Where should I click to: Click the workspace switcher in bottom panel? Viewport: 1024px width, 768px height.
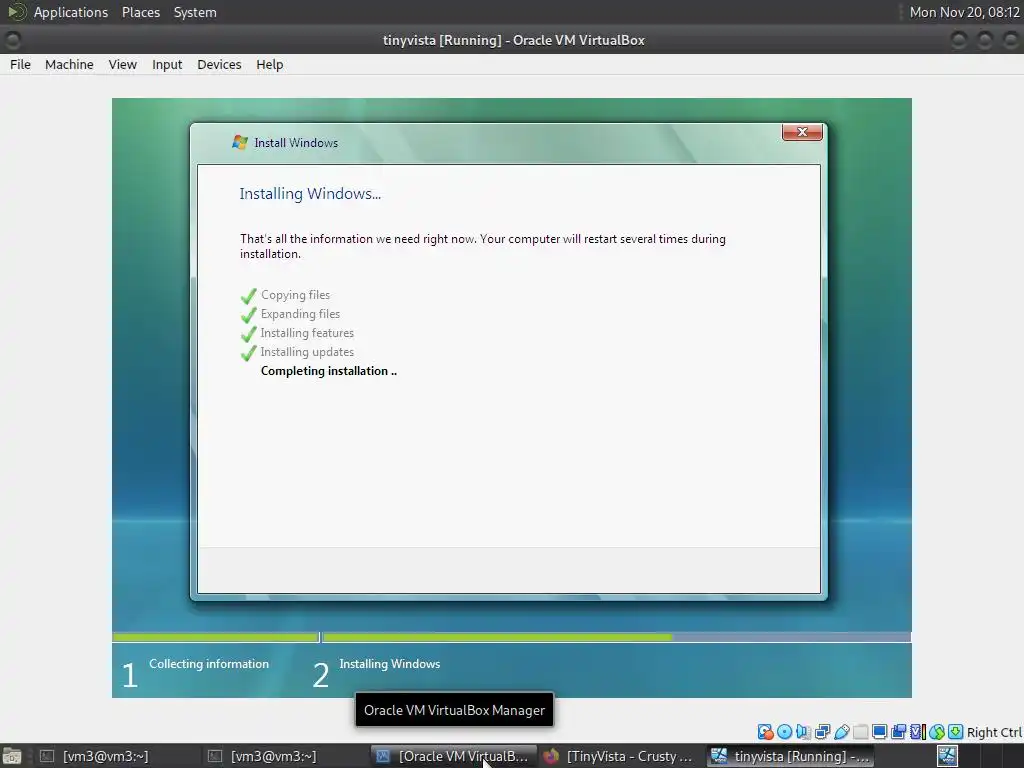(980, 756)
